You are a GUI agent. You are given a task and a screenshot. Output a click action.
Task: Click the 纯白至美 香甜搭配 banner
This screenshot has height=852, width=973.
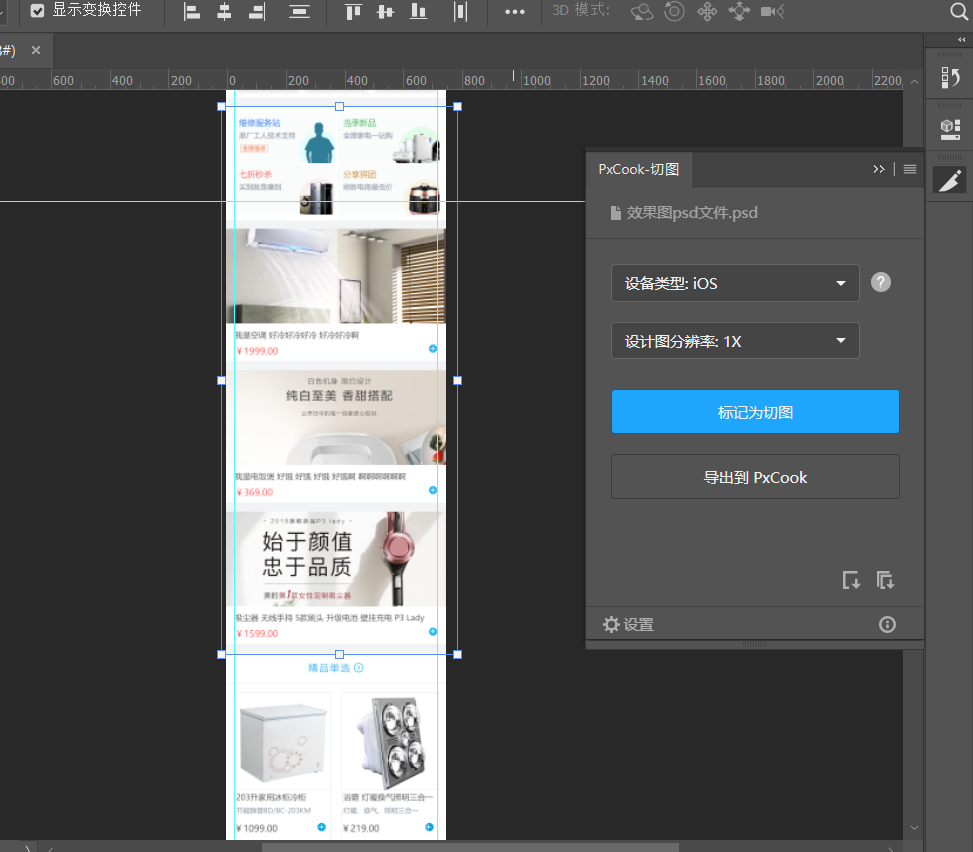click(336, 418)
